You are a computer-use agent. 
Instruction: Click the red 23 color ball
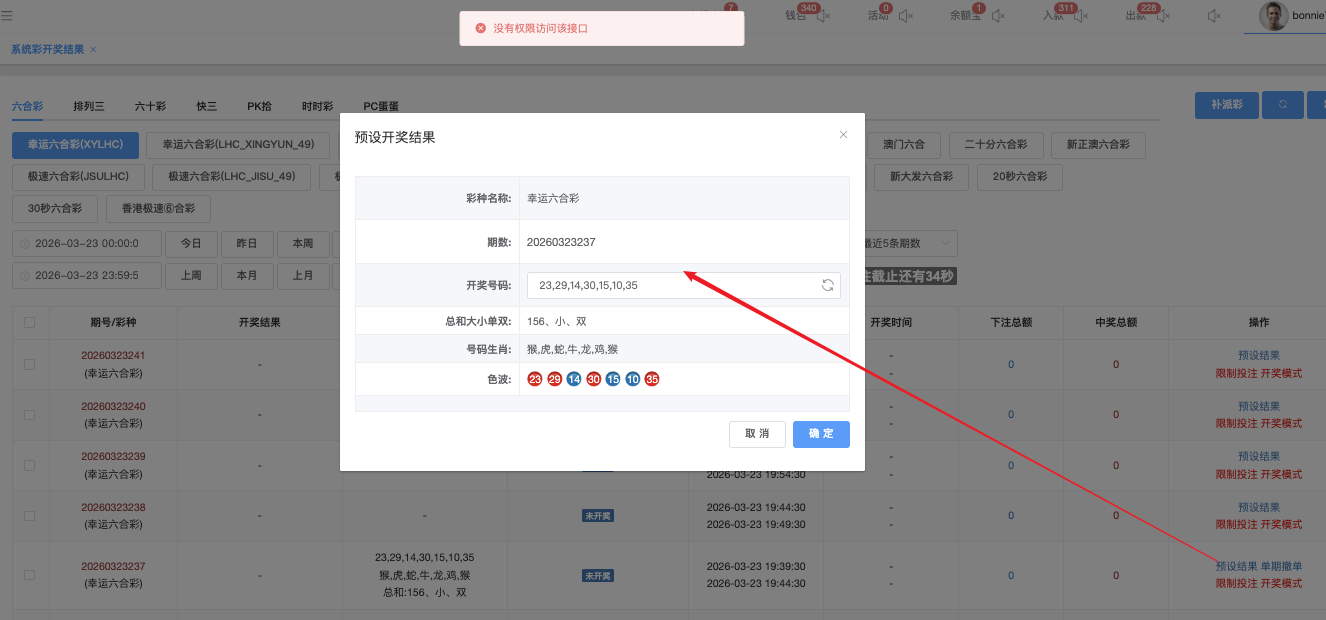[x=535, y=379]
